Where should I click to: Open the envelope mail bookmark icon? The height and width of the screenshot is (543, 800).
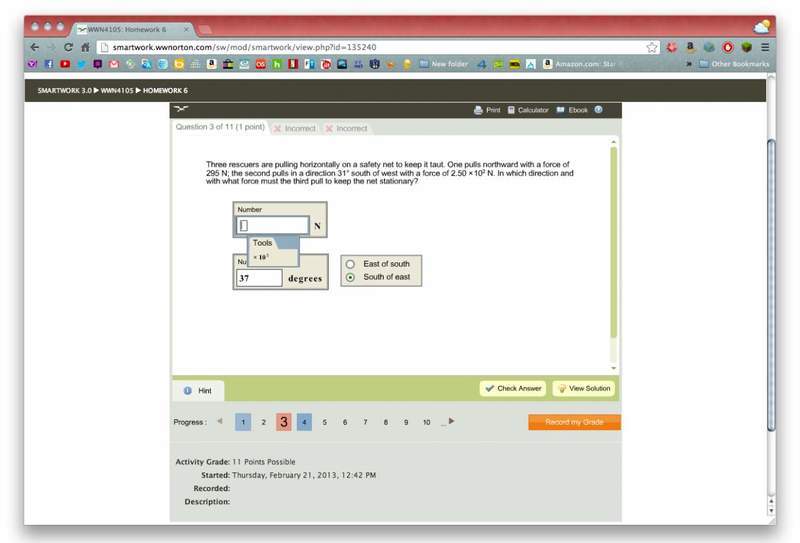pyautogui.click(x=114, y=64)
